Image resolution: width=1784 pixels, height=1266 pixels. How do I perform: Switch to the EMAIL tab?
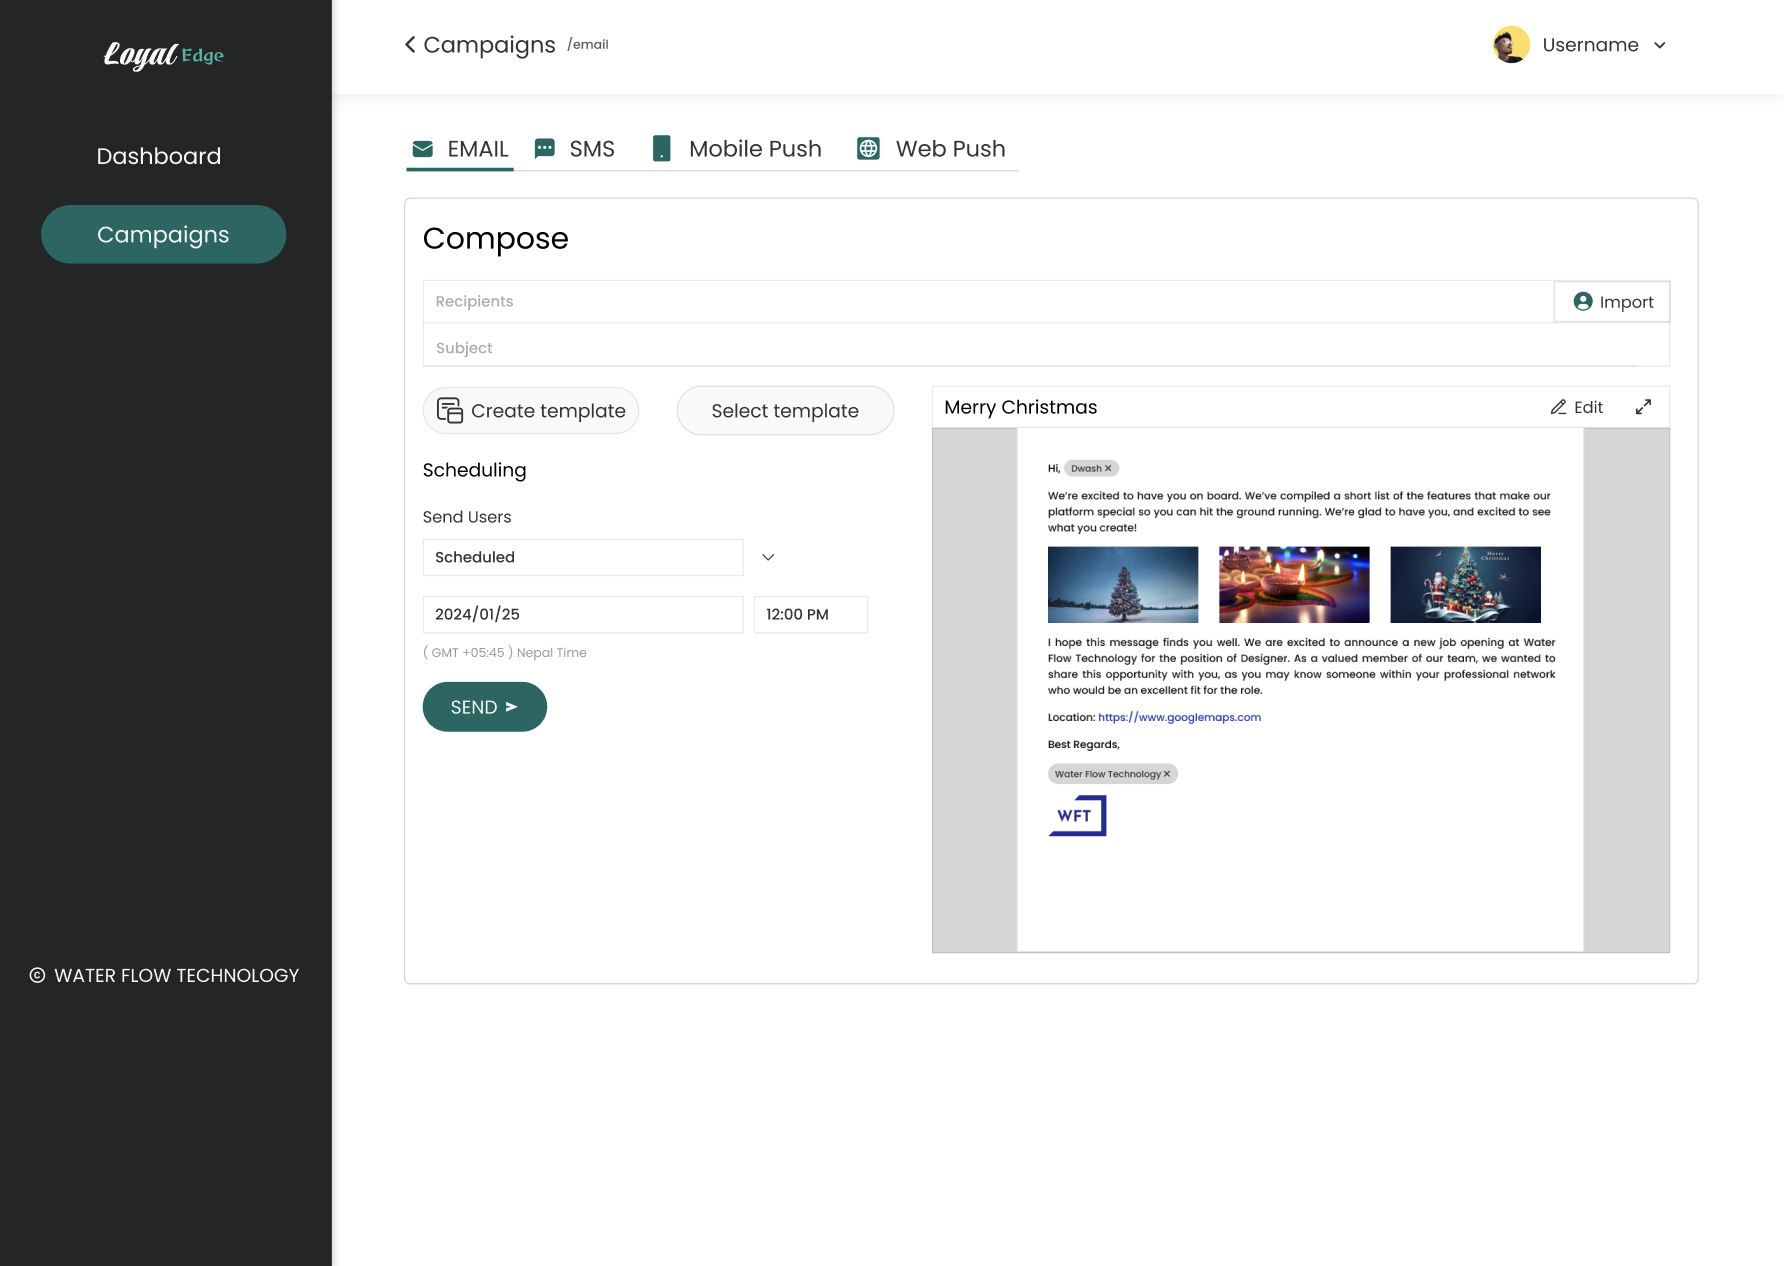click(x=460, y=149)
